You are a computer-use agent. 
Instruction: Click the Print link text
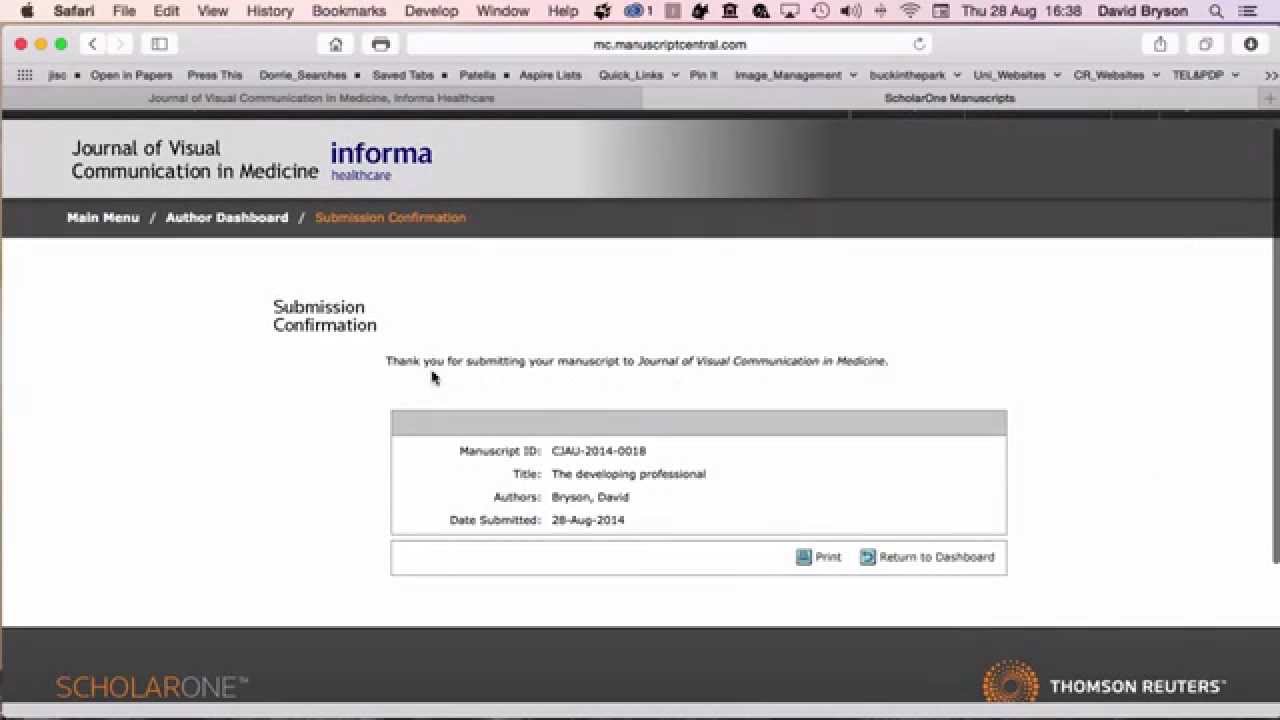[828, 557]
